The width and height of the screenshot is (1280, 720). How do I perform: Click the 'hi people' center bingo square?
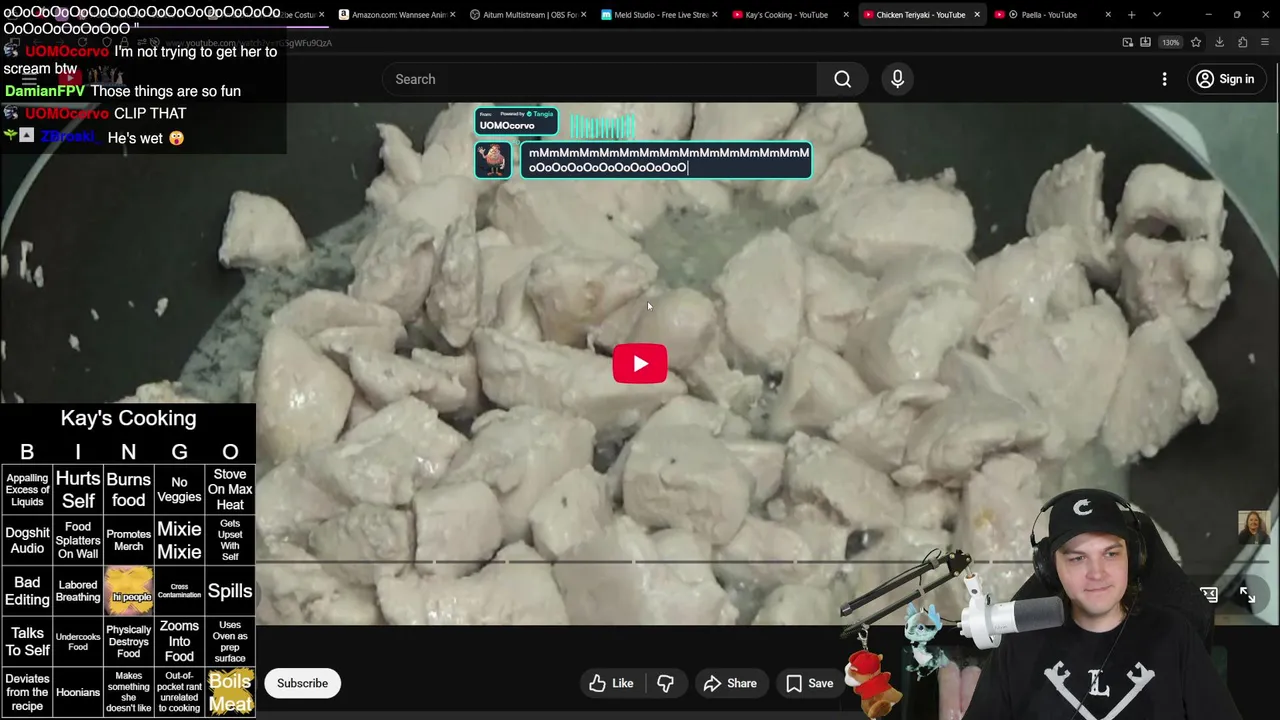click(x=129, y=591)
